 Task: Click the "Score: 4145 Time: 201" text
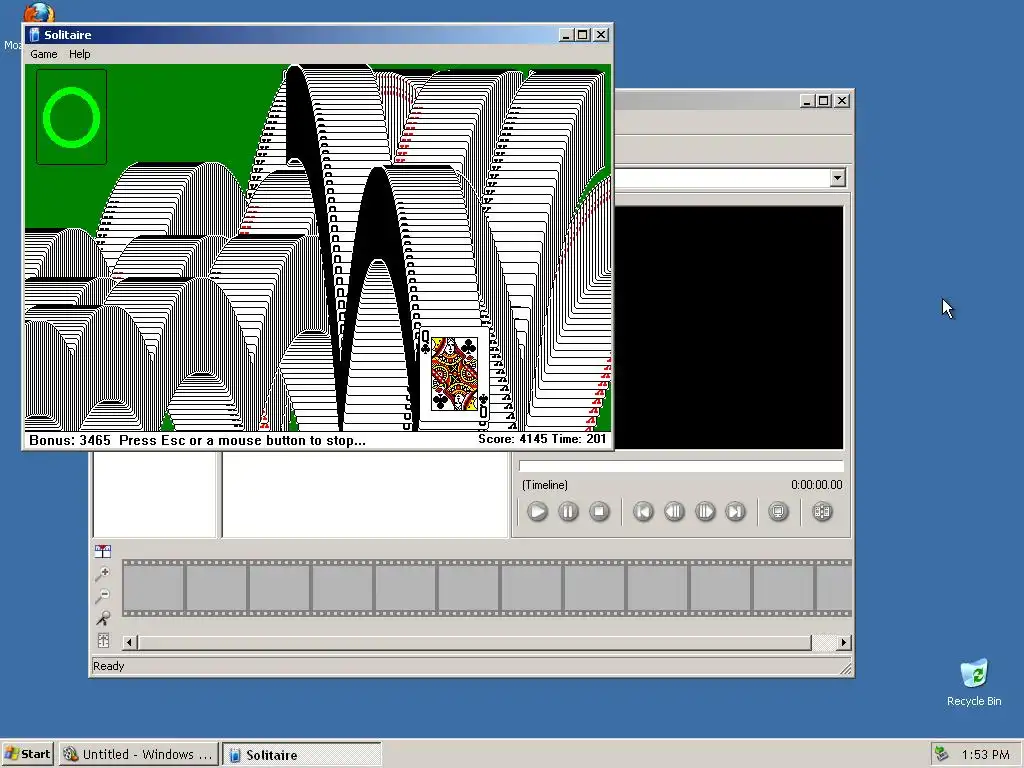(542, 439)
